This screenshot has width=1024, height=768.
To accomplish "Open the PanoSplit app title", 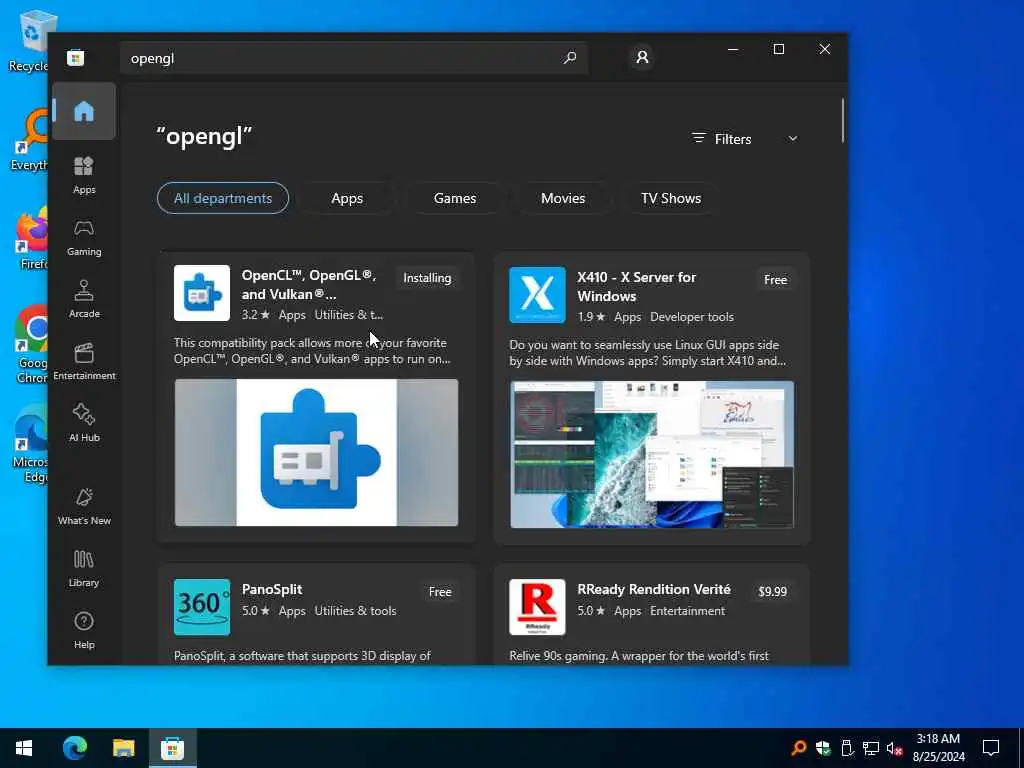I will tap(272, 589).
